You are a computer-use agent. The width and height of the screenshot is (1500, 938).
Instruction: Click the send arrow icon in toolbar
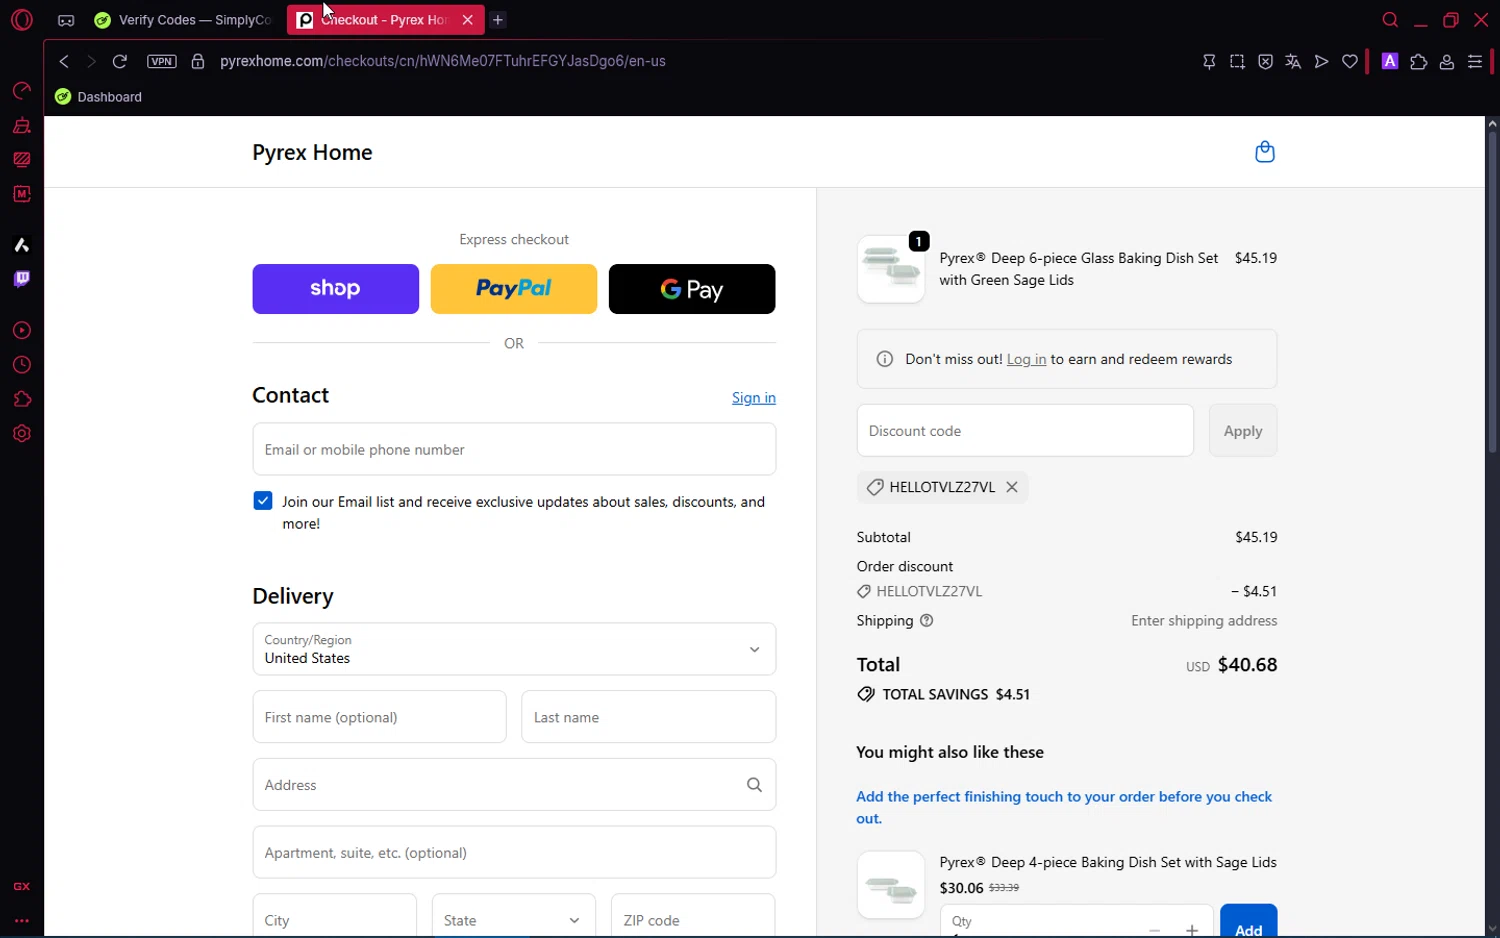point(1321,62)
